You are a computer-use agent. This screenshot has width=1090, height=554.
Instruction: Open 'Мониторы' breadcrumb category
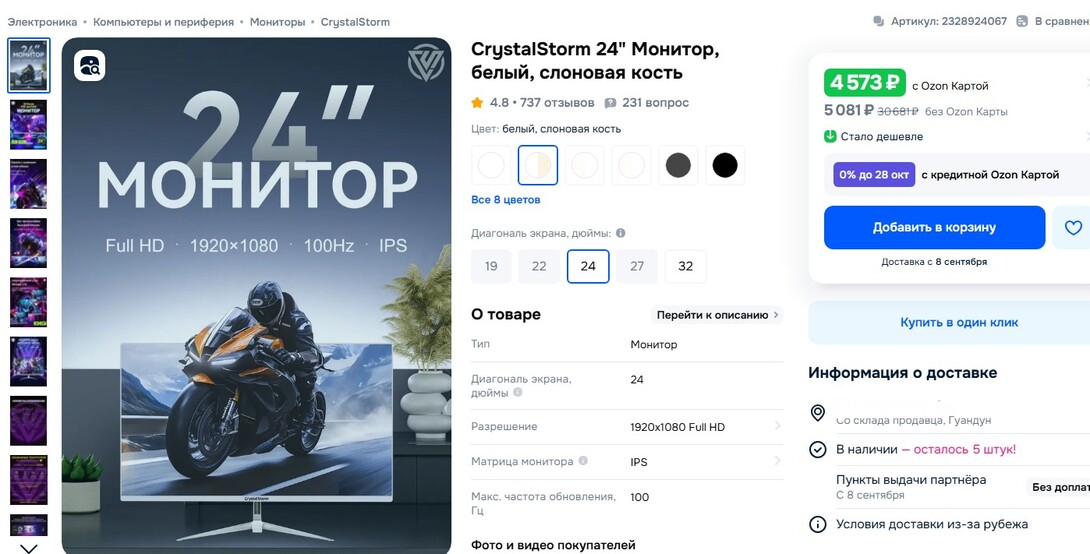pos(277,22)
